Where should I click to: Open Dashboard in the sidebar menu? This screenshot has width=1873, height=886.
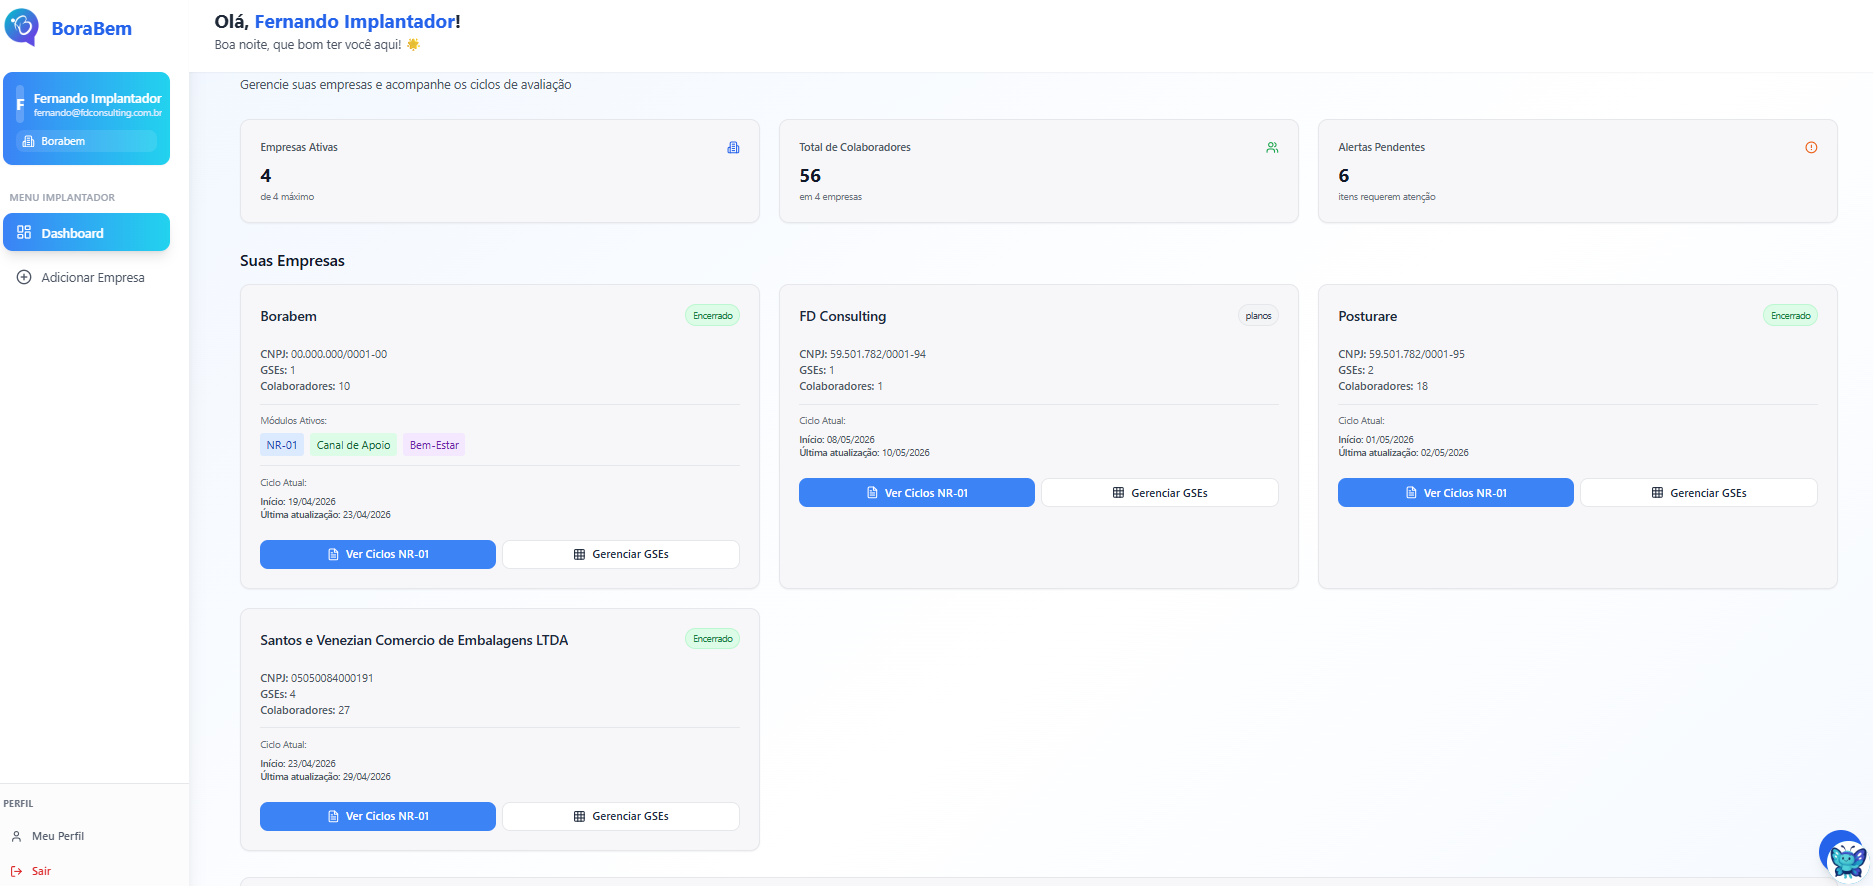[86, 232]
